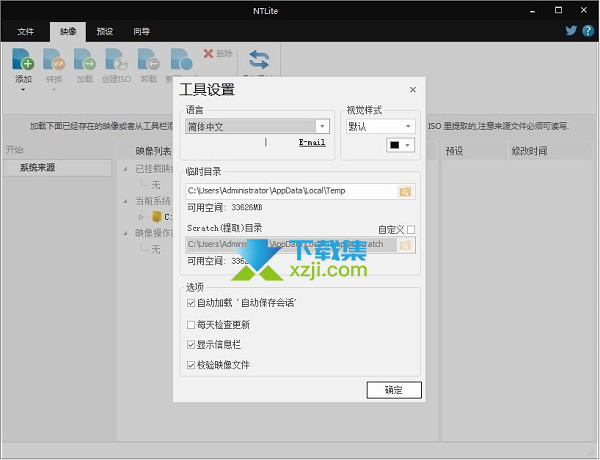600x460 pixels.
Task: Click the 加载 (Load) toolbar icon
Action: click(85, 59)
